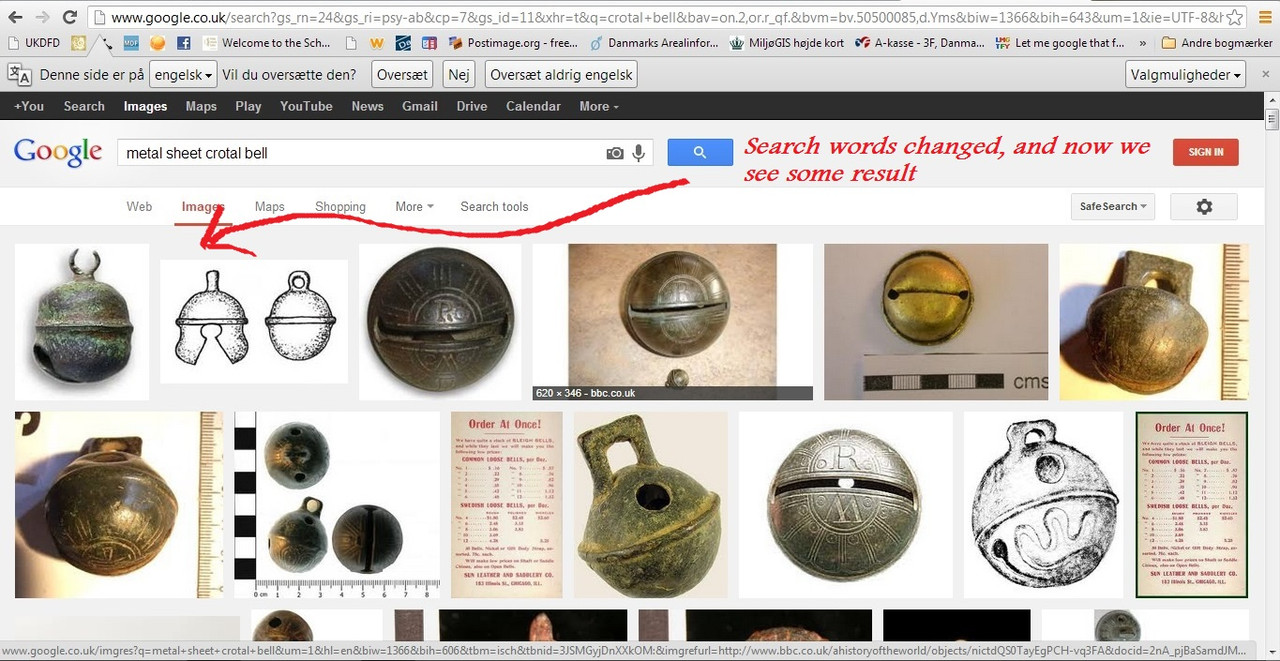Expand the More menu in the black bar
The height and width of the screenshot is (661, 1280).
599,106
